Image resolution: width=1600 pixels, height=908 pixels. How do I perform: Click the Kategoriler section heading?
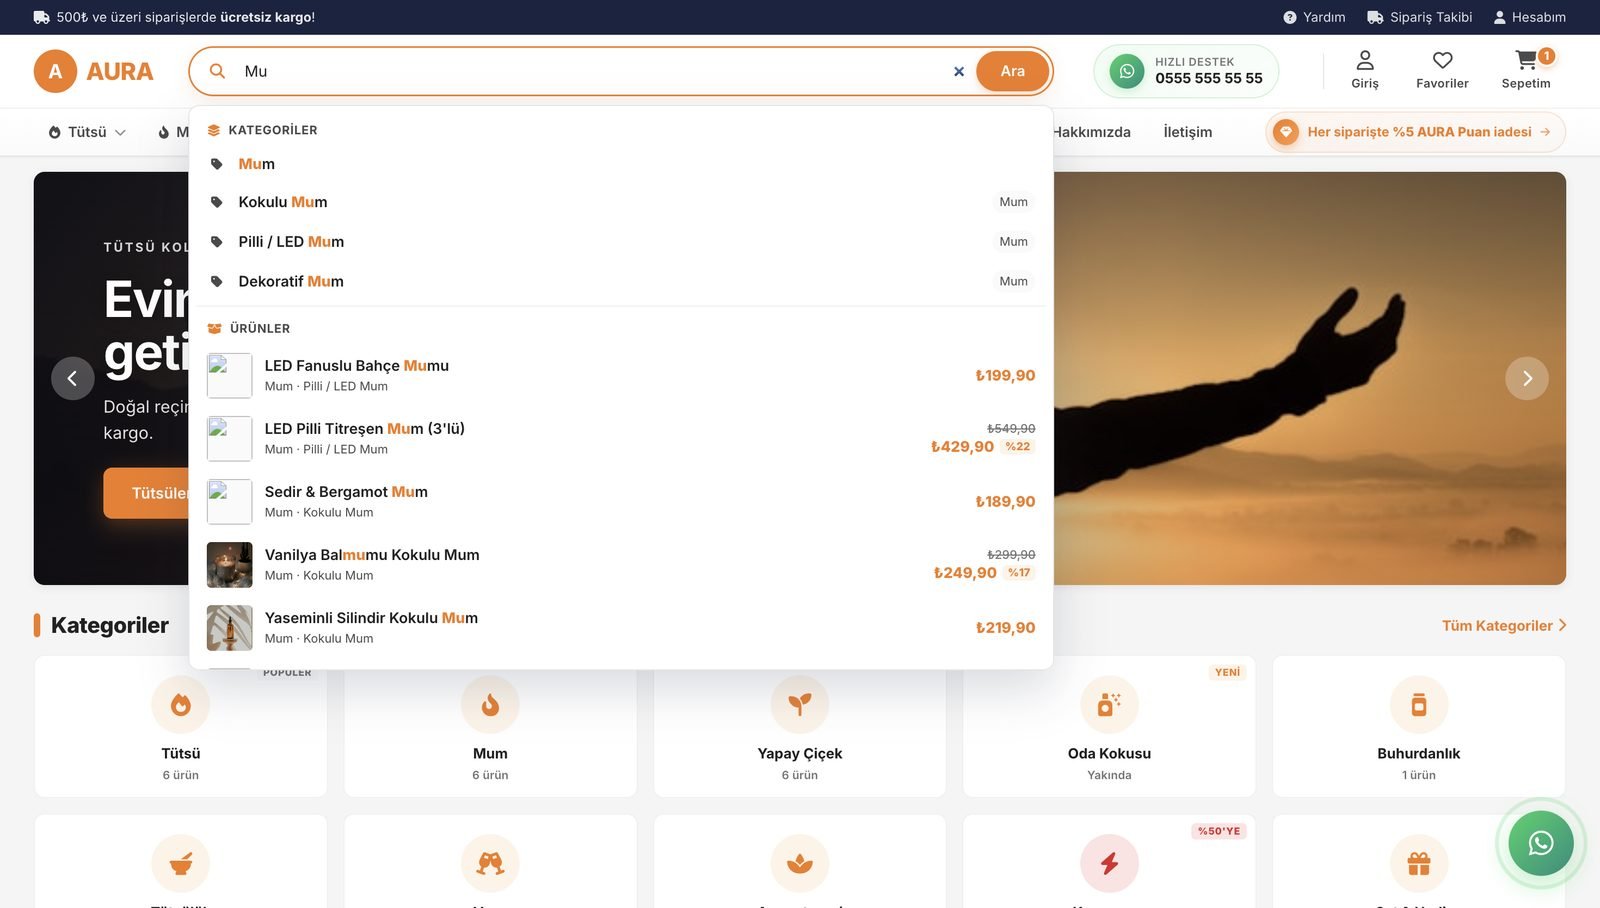click(110, 625)
